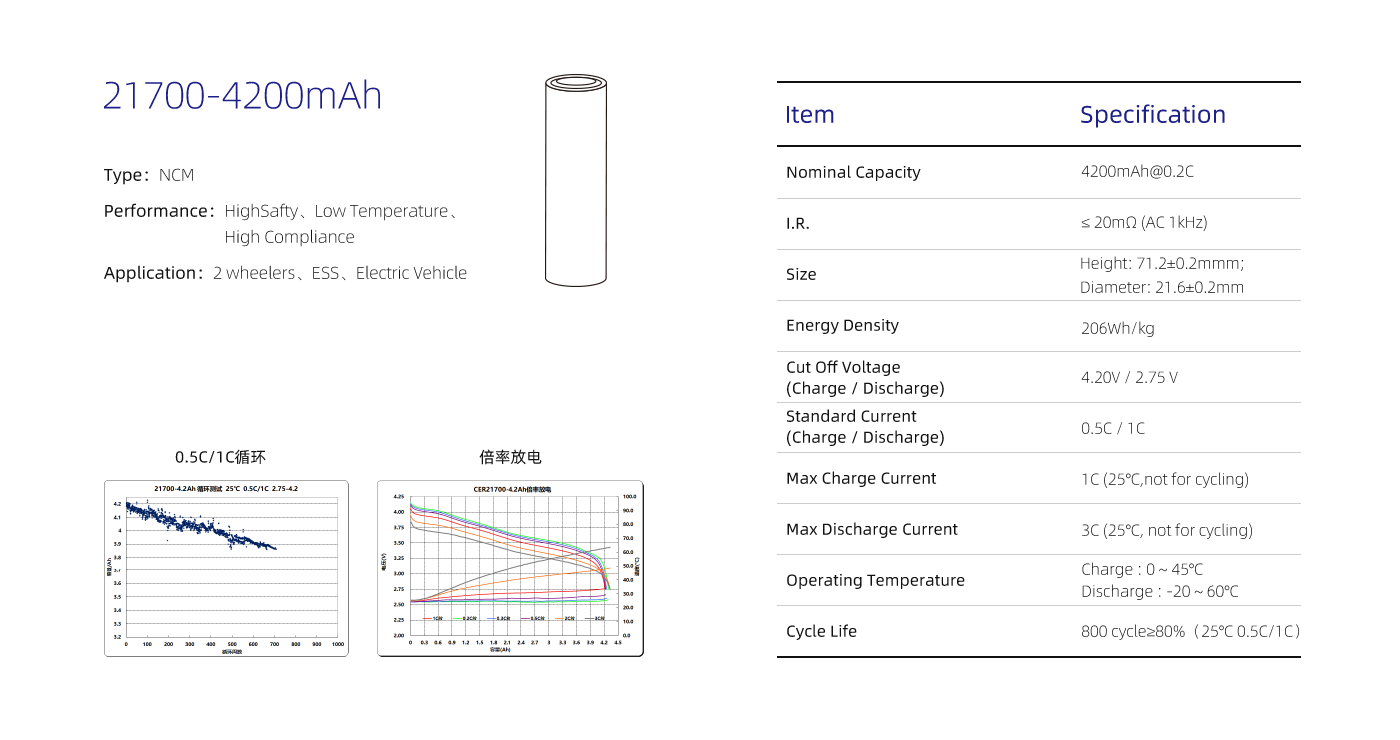Select the Size row label
This screenshot has width=1400, height=740.
point(801,274)
